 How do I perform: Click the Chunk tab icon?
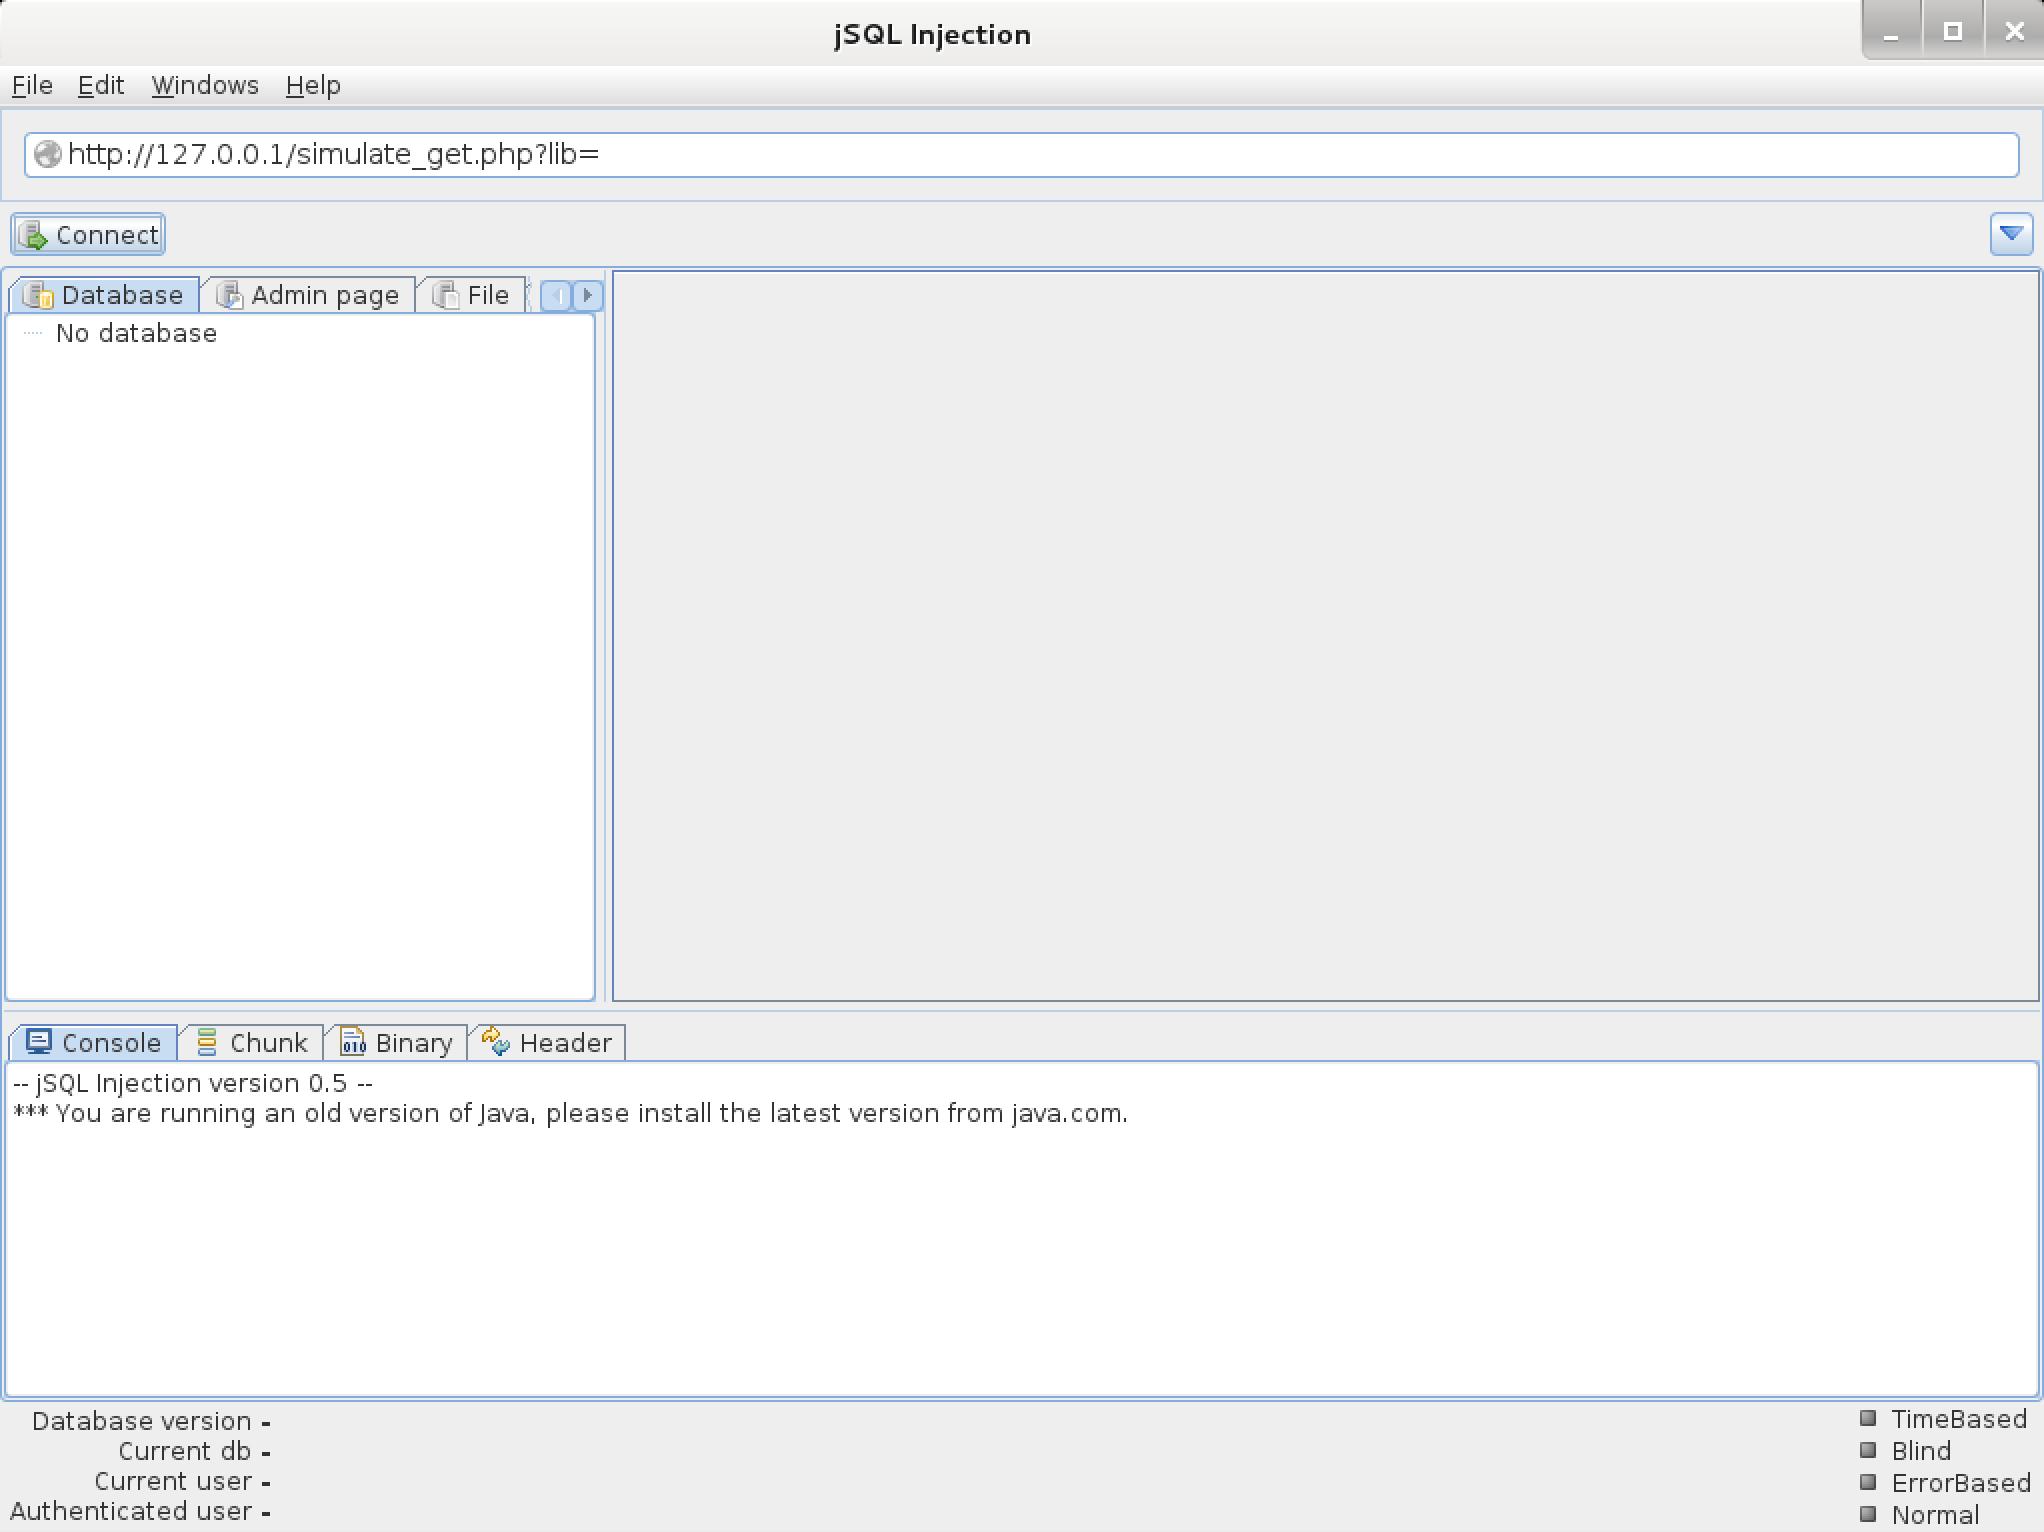pos(207,1042)
